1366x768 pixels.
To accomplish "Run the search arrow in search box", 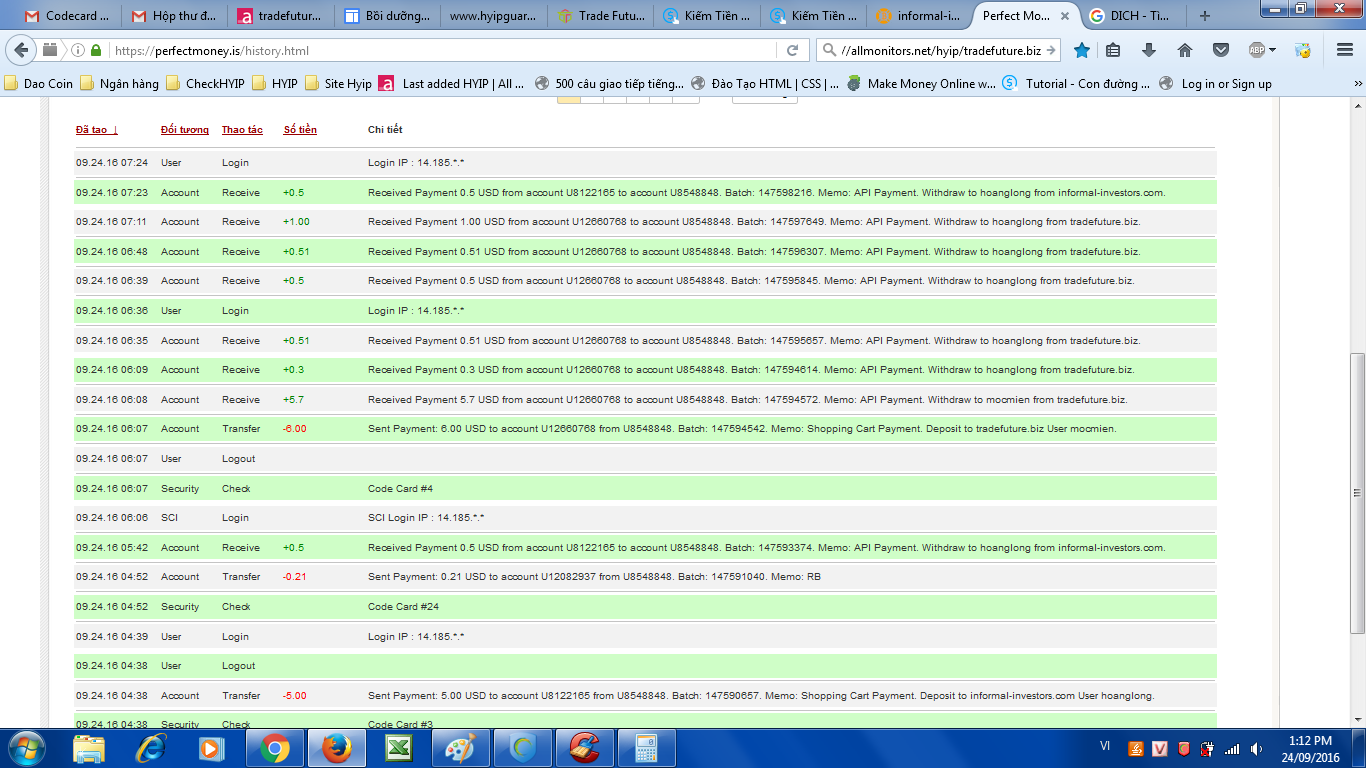I will point(1050,50).
